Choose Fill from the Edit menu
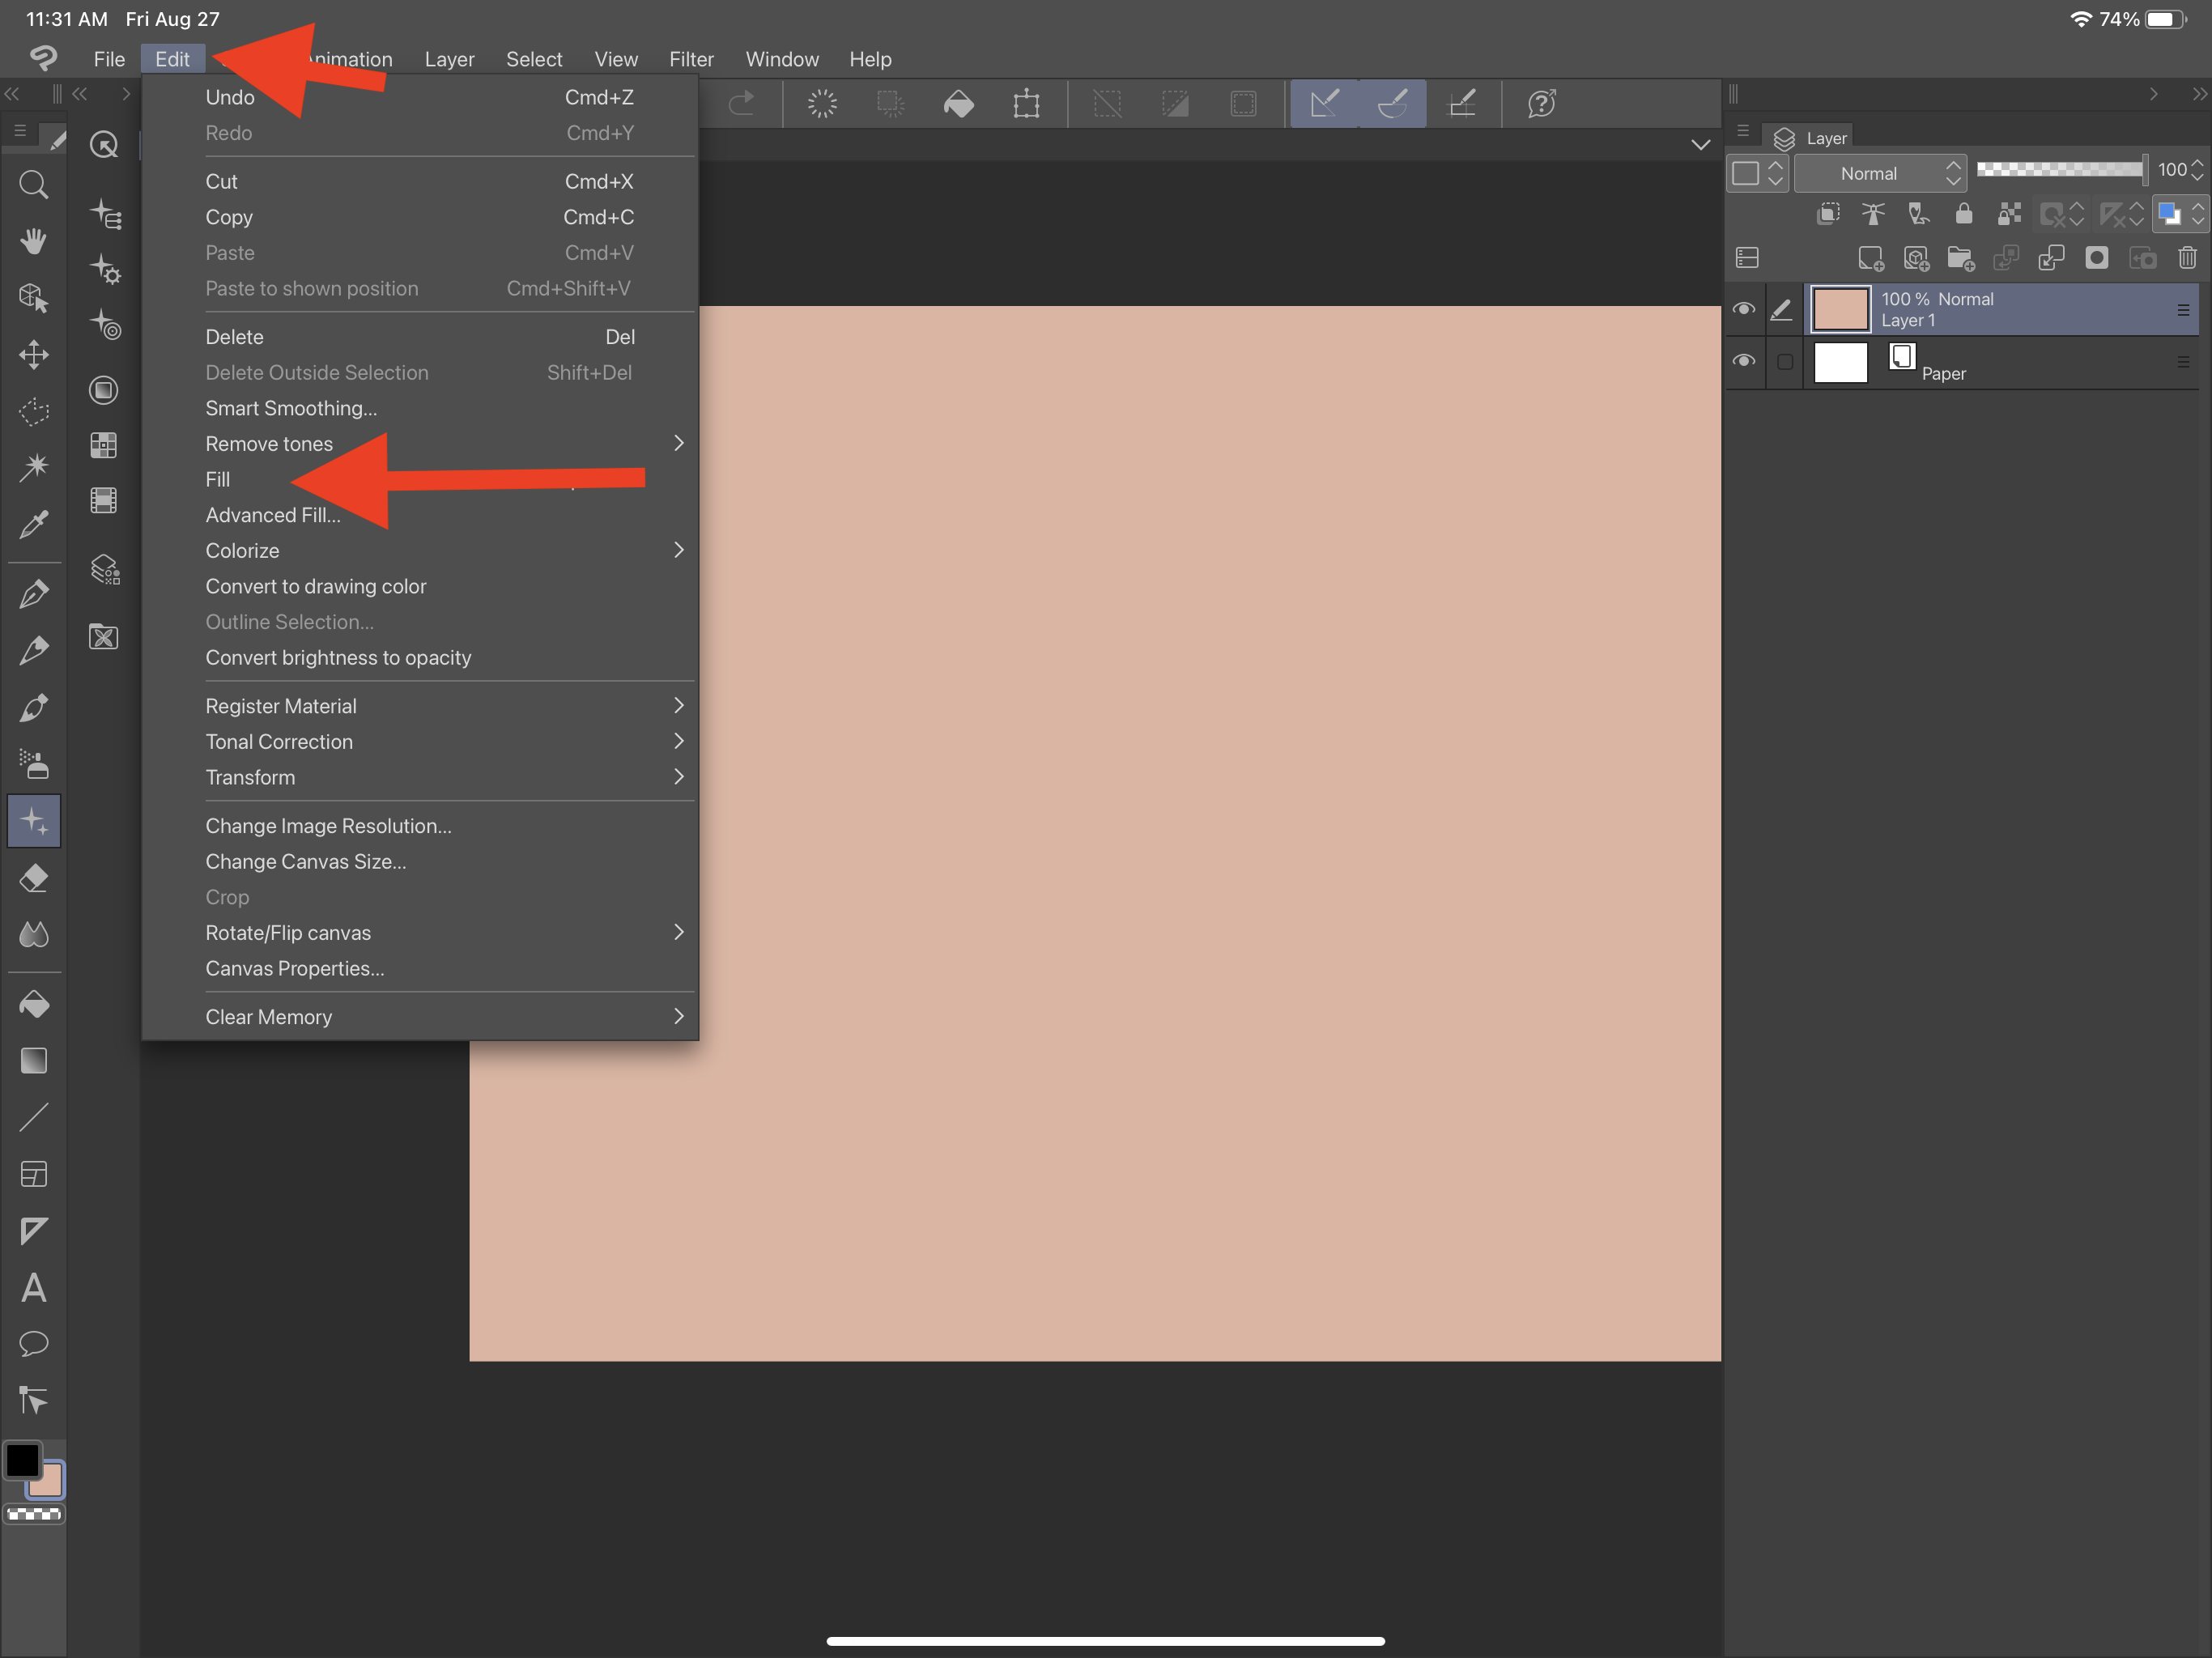Image resolution: width=2212 pixels, height=1658 pixels. [218, 479]
